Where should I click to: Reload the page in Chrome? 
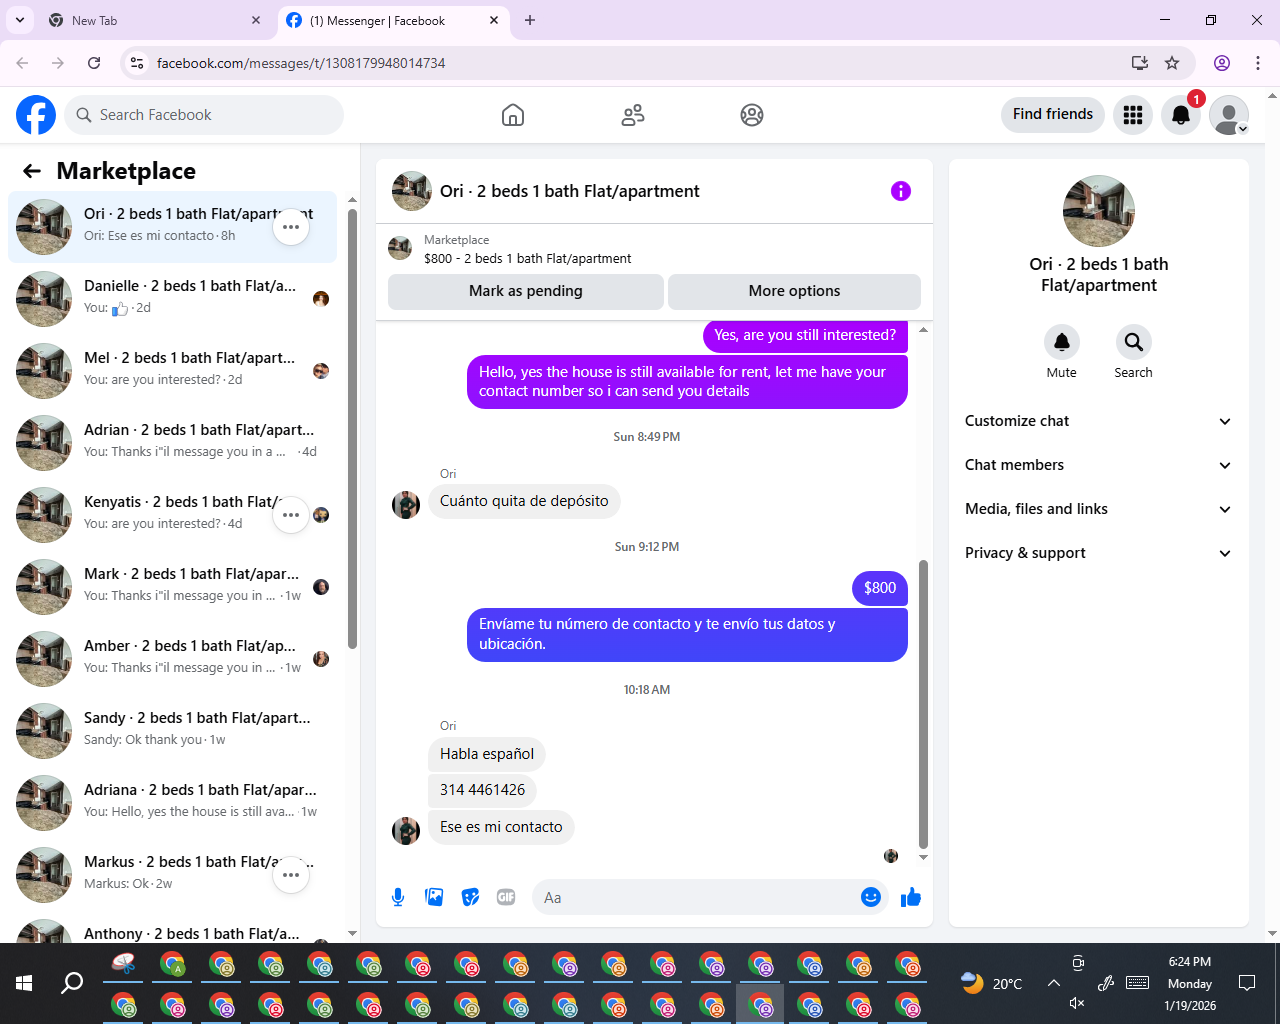94,63
